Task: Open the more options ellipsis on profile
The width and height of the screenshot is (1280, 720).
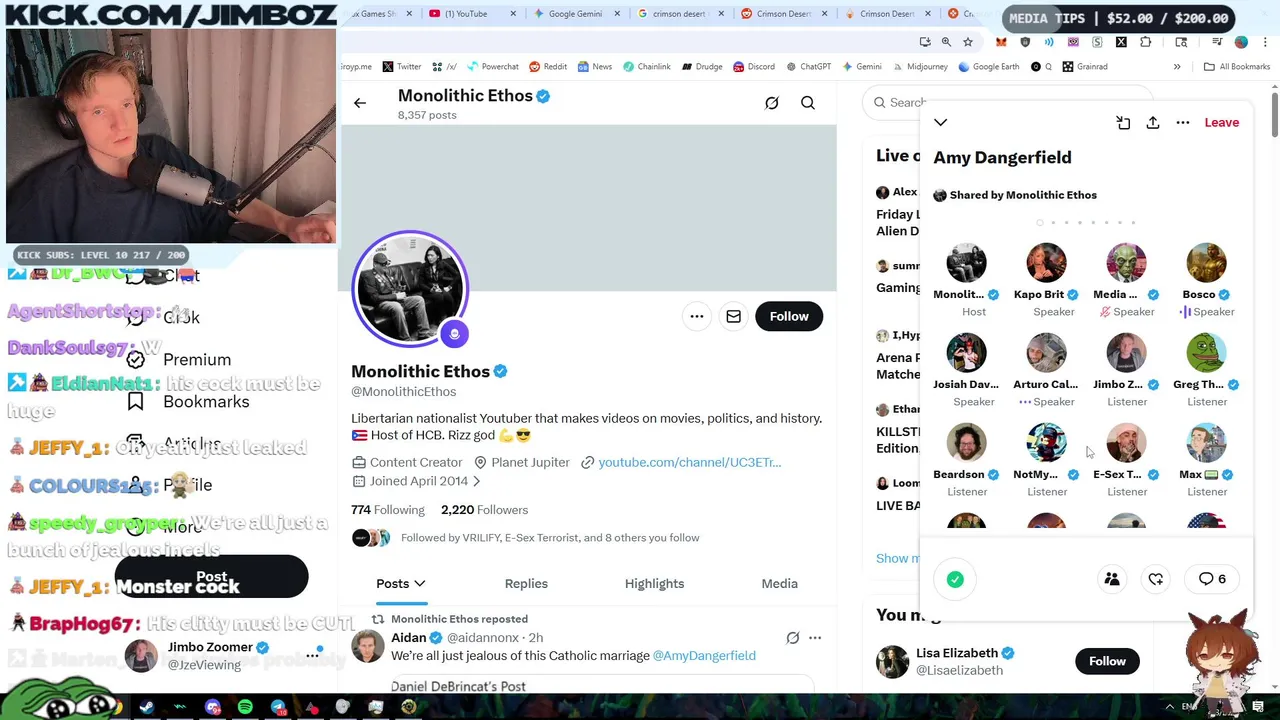Action: click(x=697, y=316)
